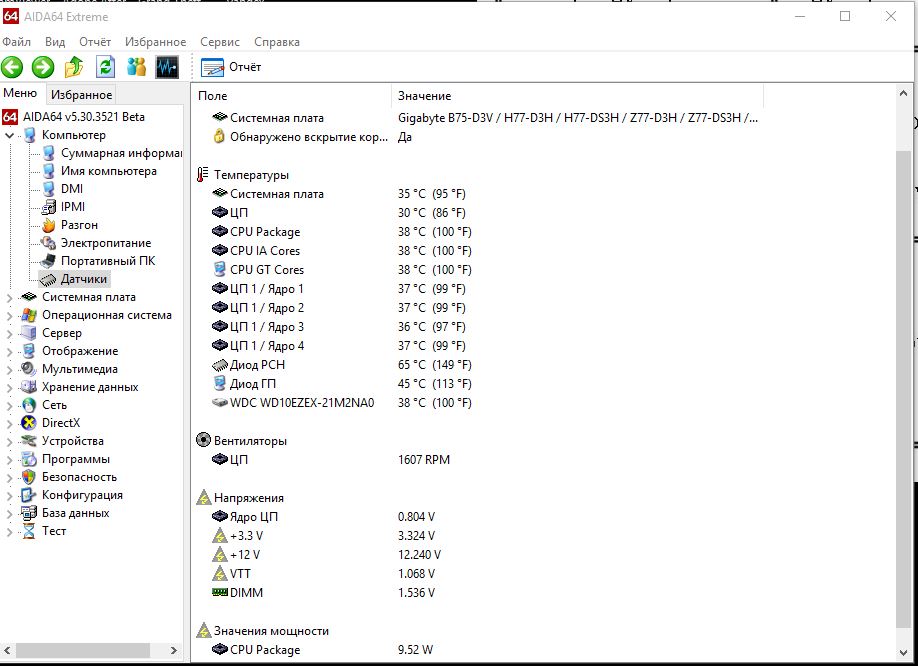Go forward with the green right arrow
Viewport: 918px width, 666px height.
(x=43, y=67)
